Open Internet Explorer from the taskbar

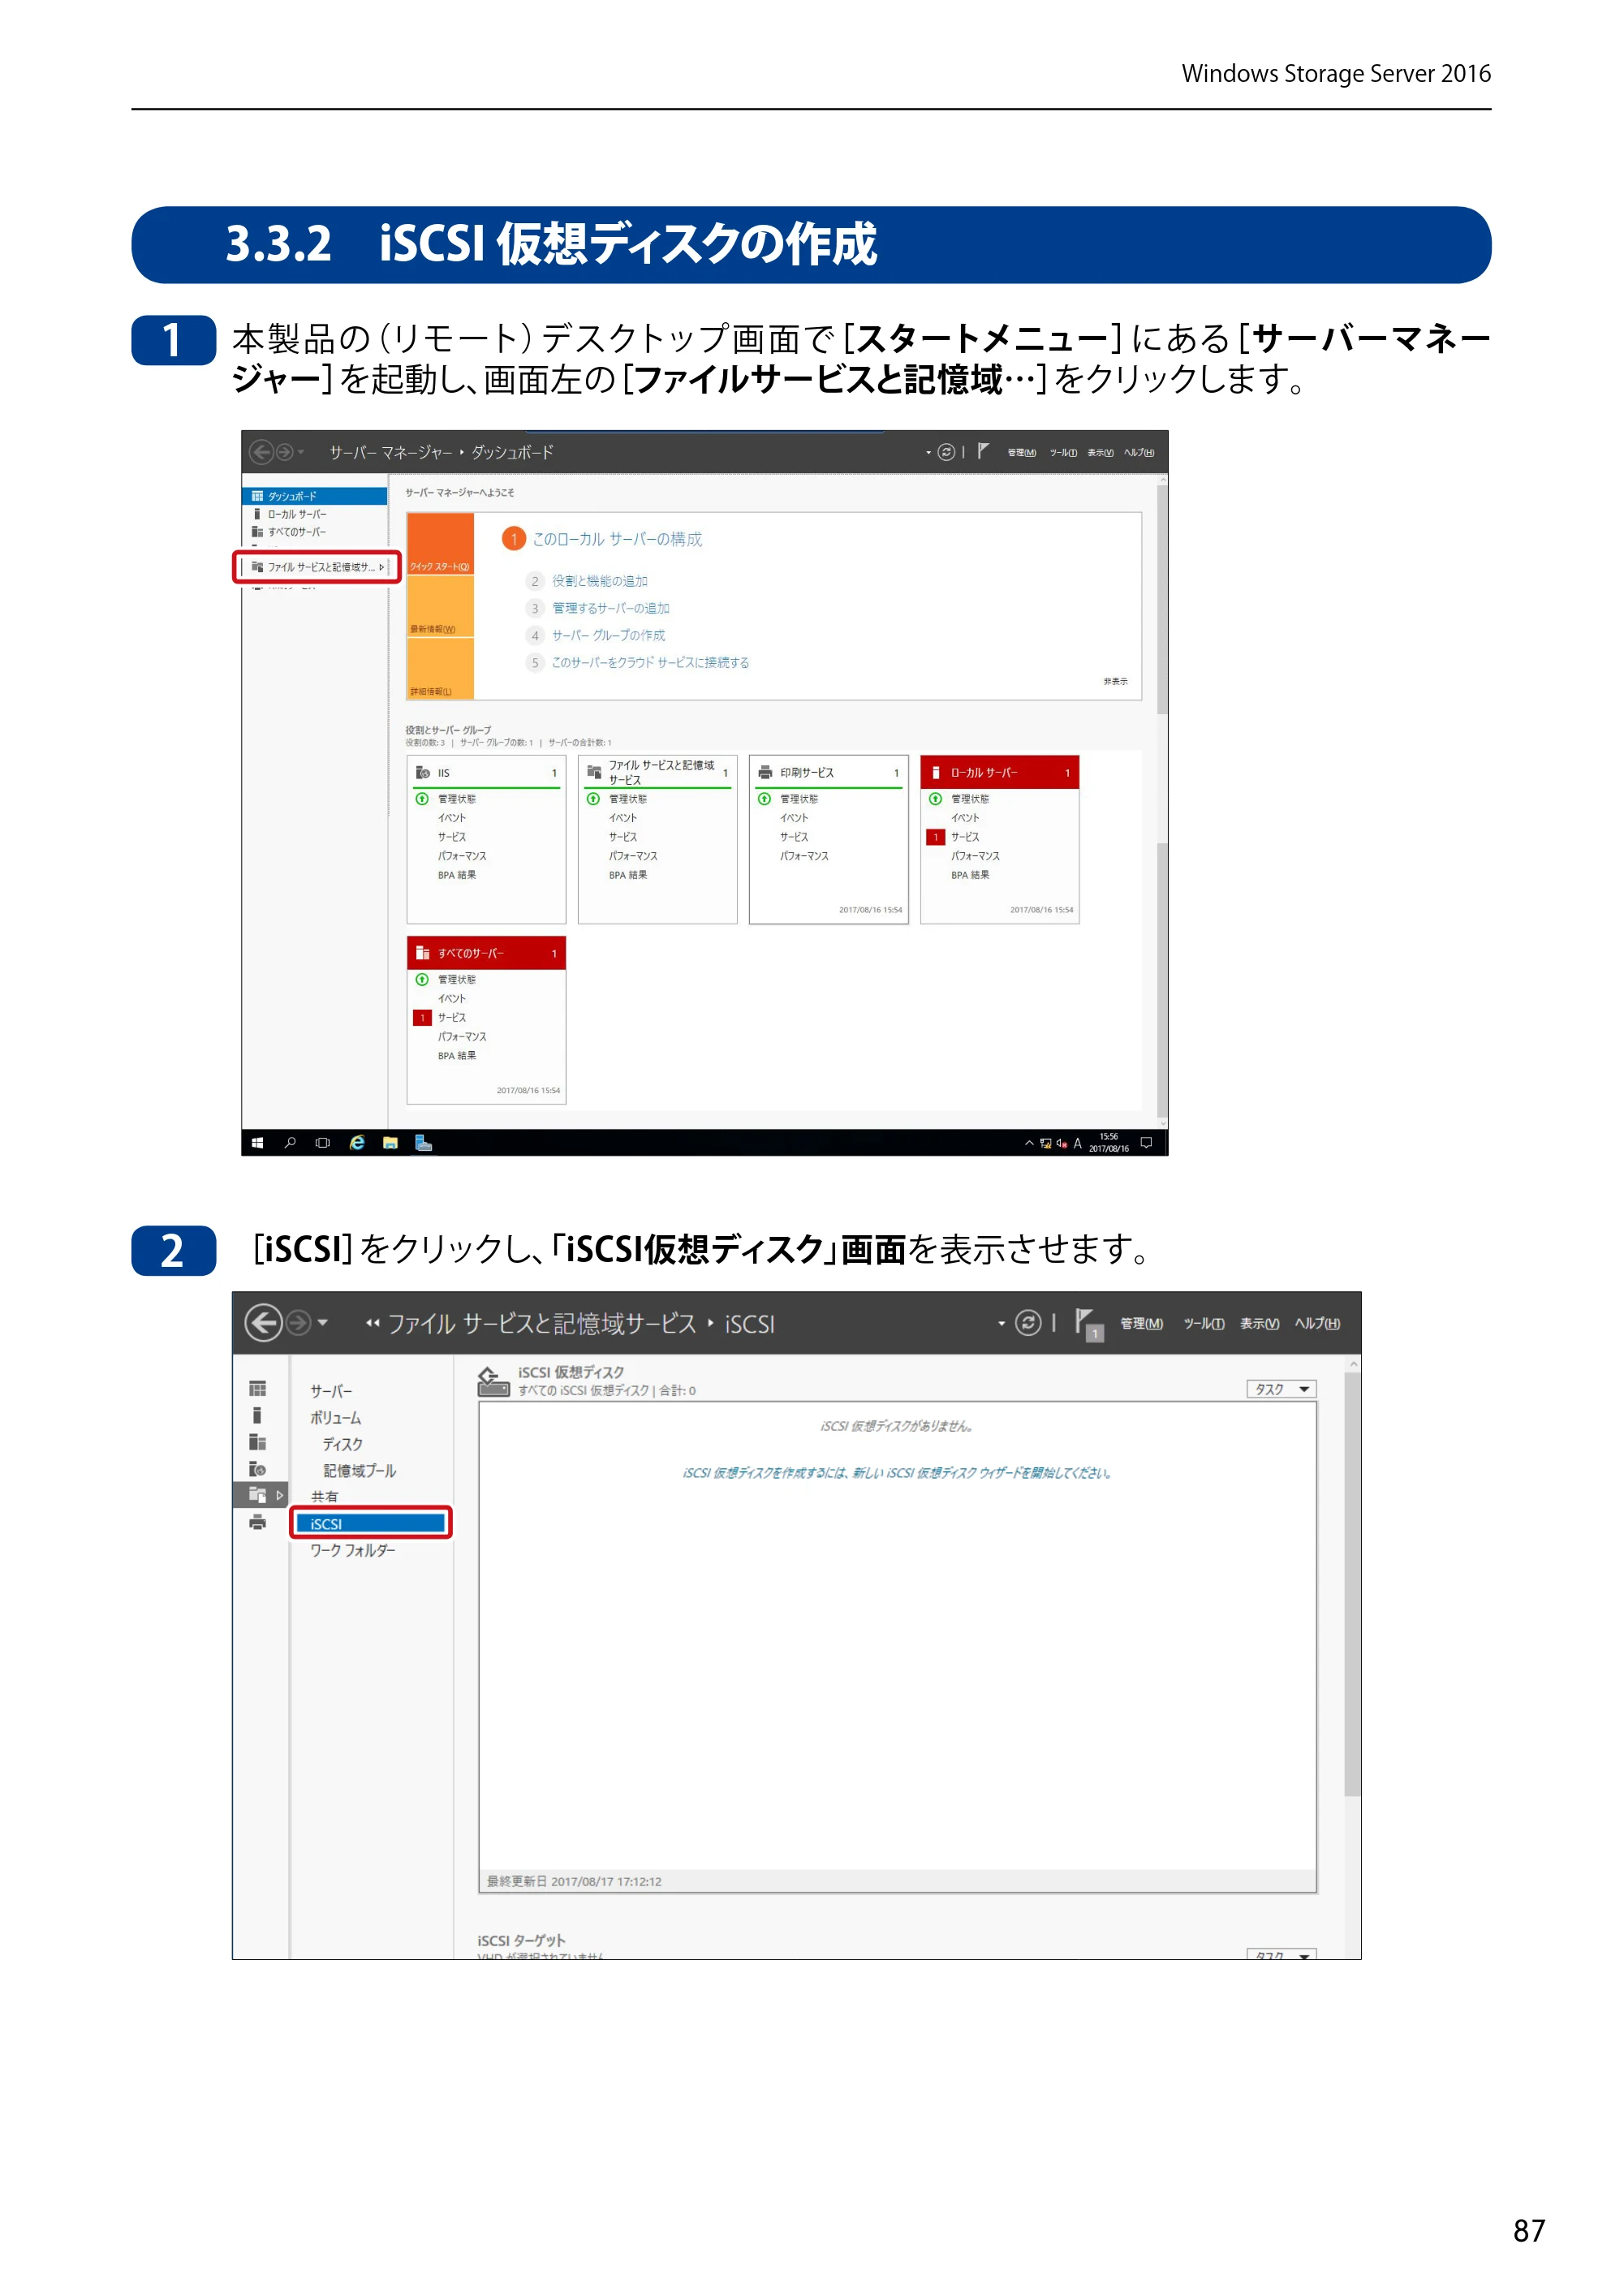[x=357, y=1143]
